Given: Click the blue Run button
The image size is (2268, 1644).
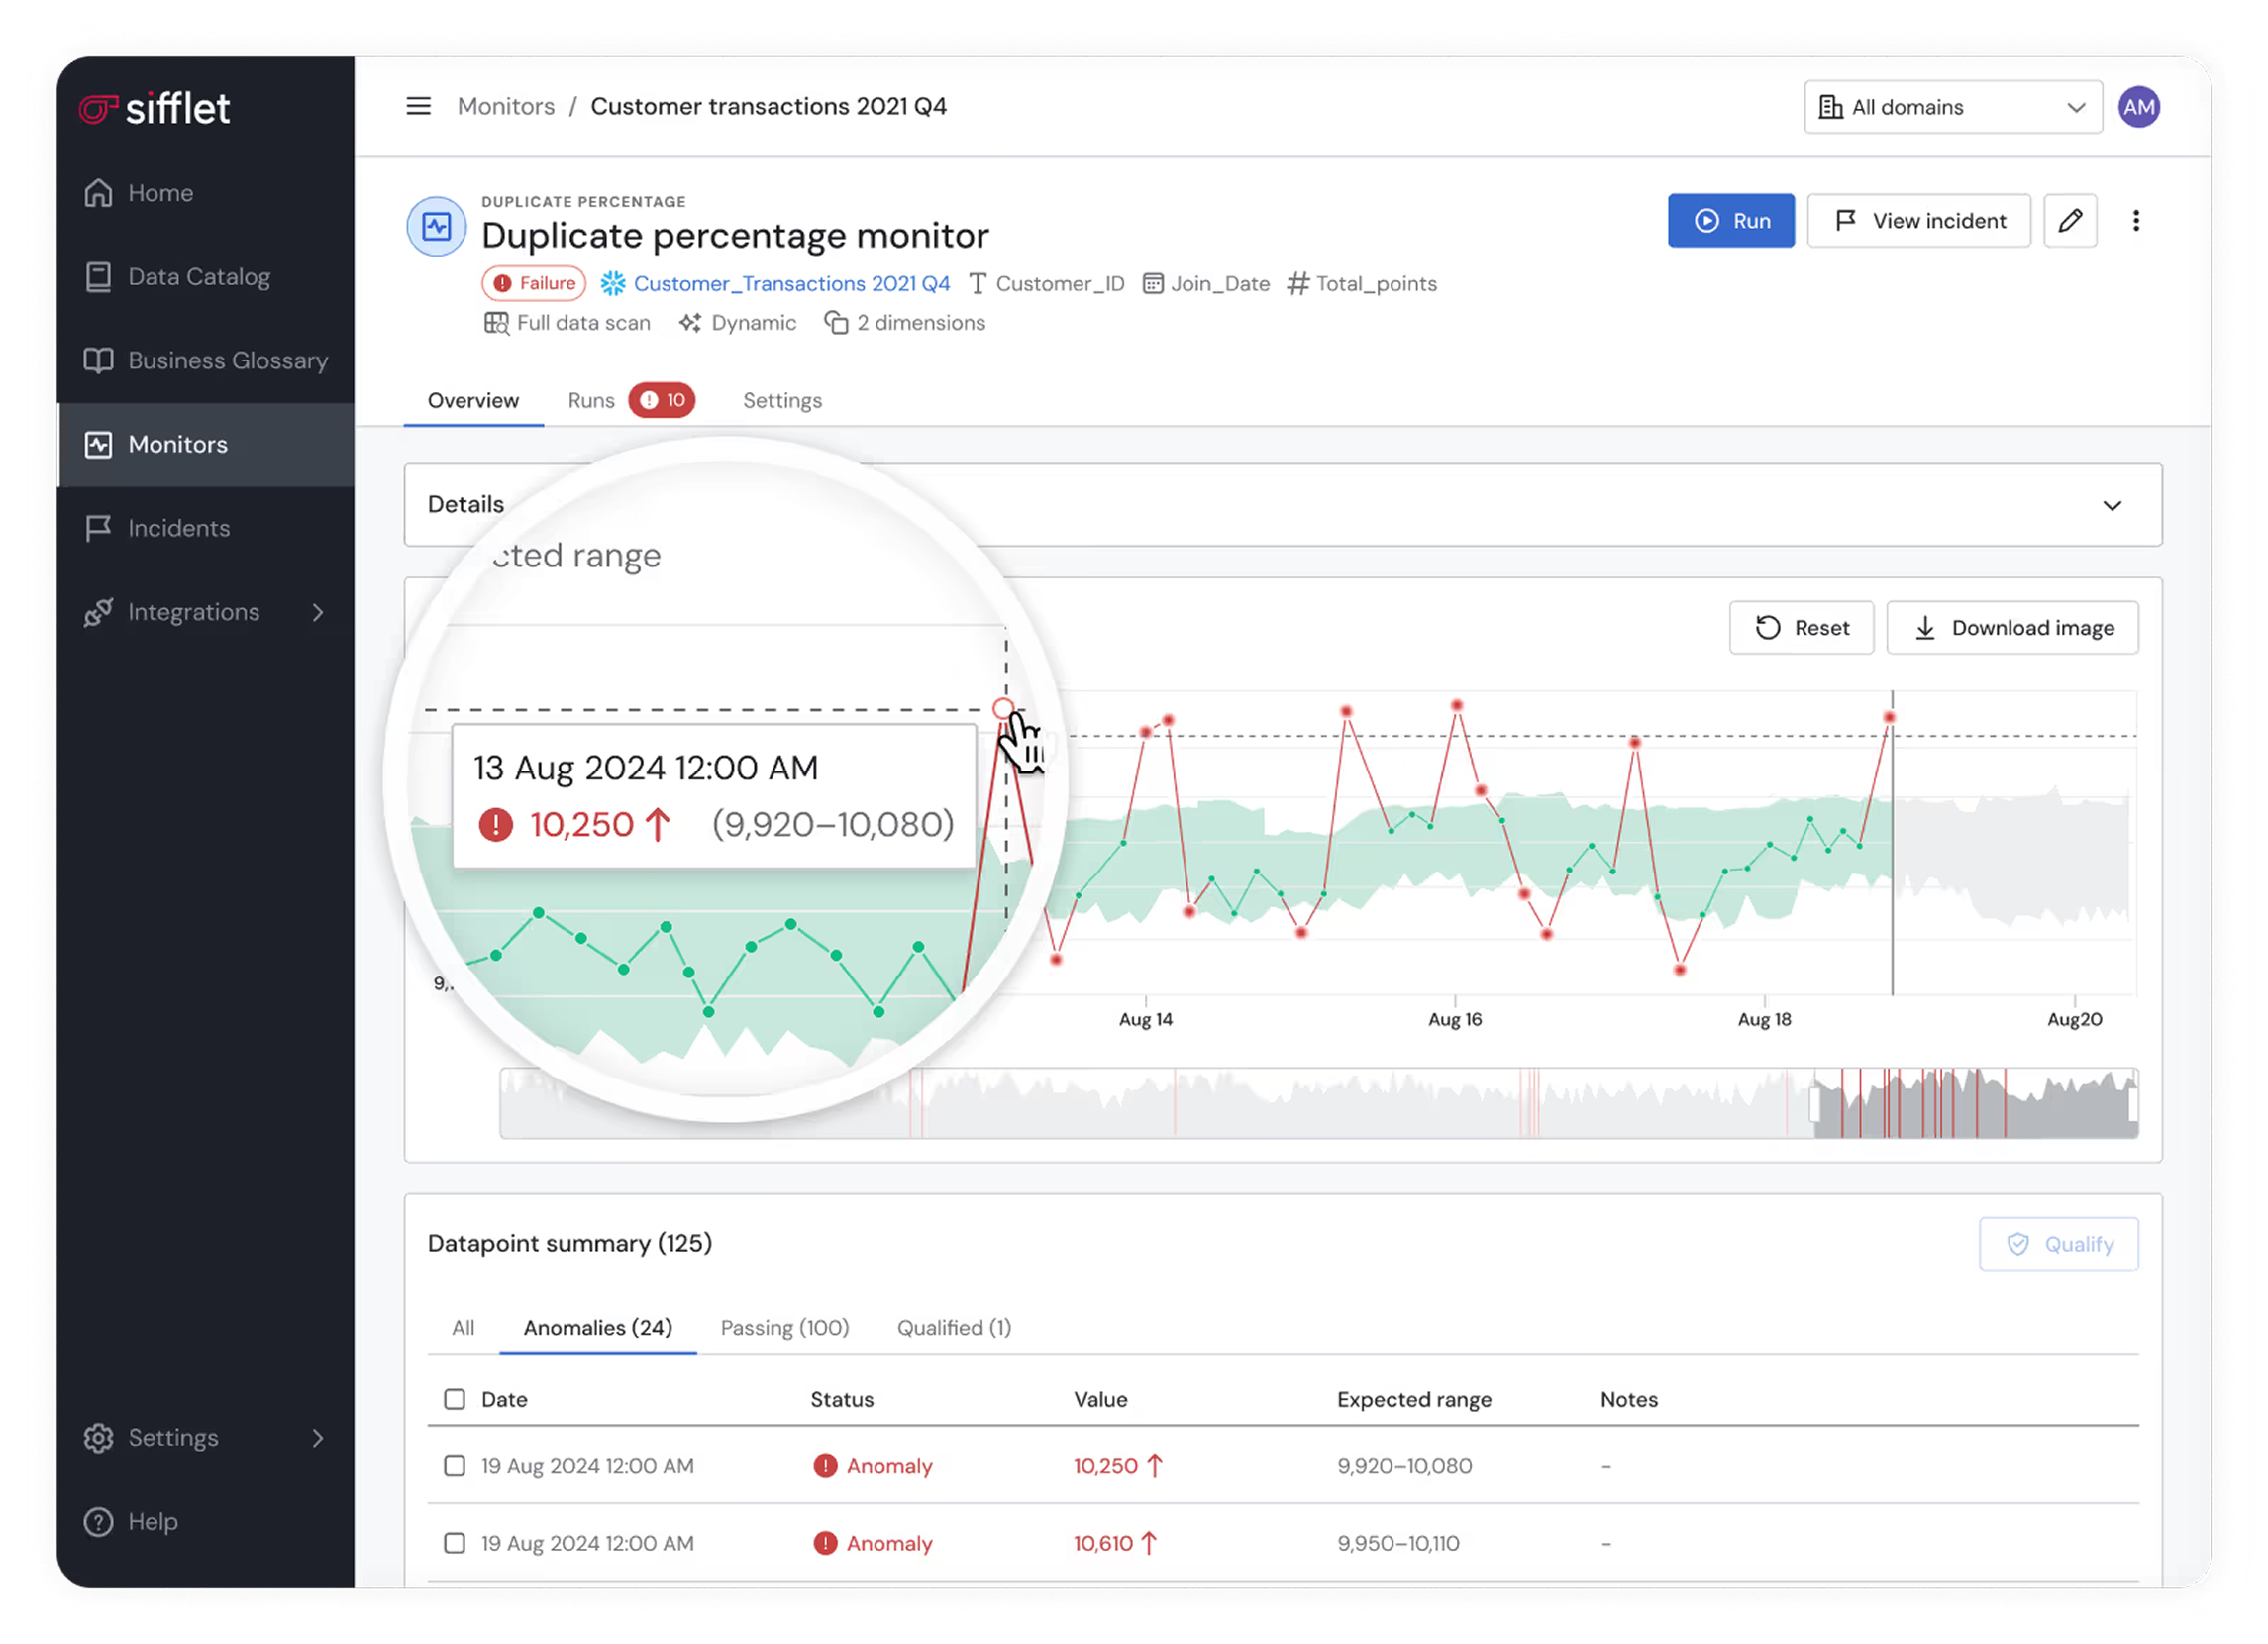Looking at the screenshot, I should (1730, 220).
